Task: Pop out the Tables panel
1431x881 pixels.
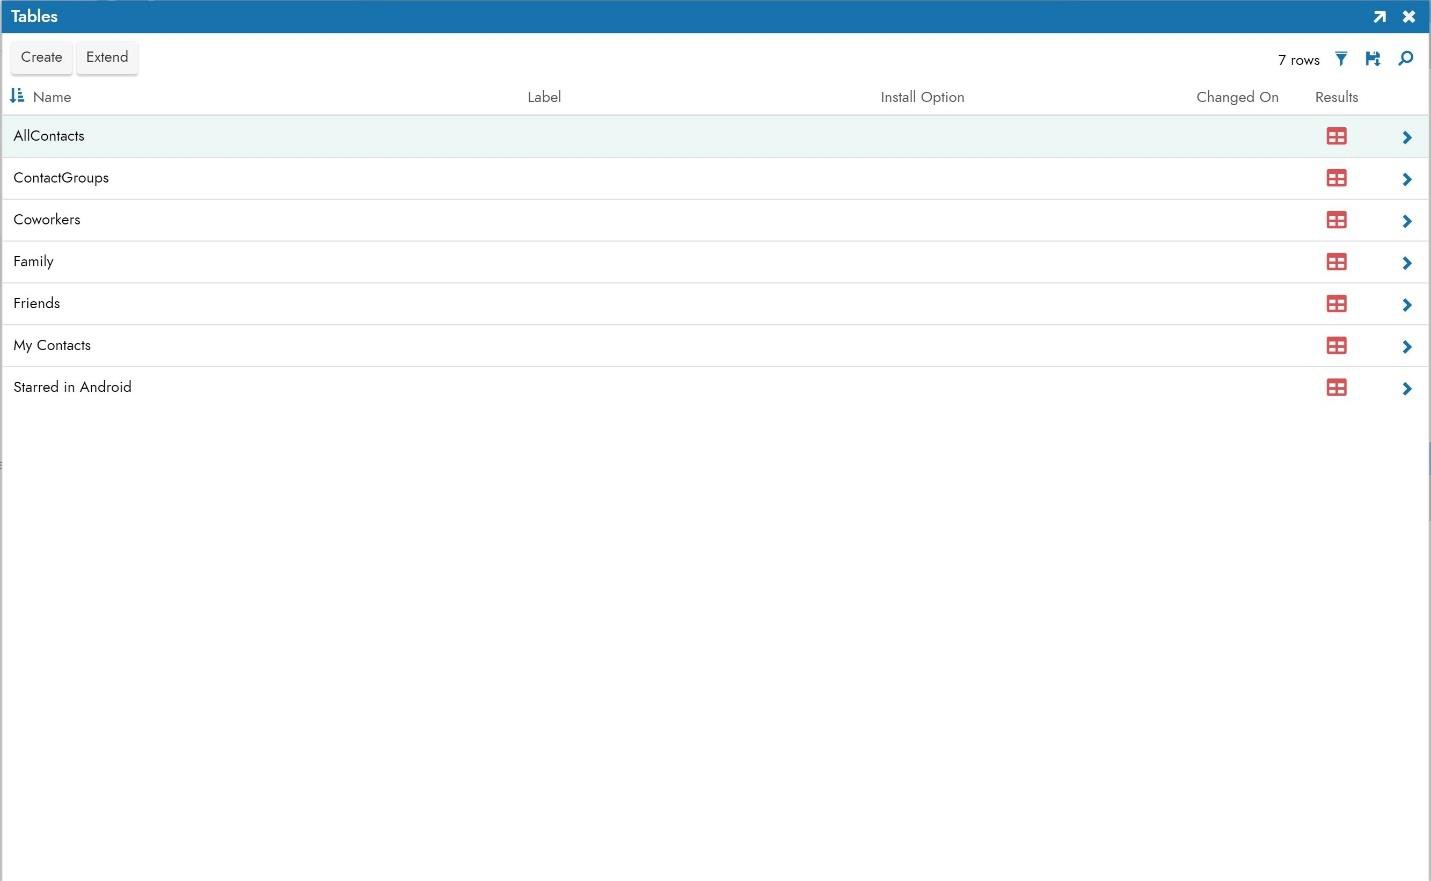Action: 1380,17
